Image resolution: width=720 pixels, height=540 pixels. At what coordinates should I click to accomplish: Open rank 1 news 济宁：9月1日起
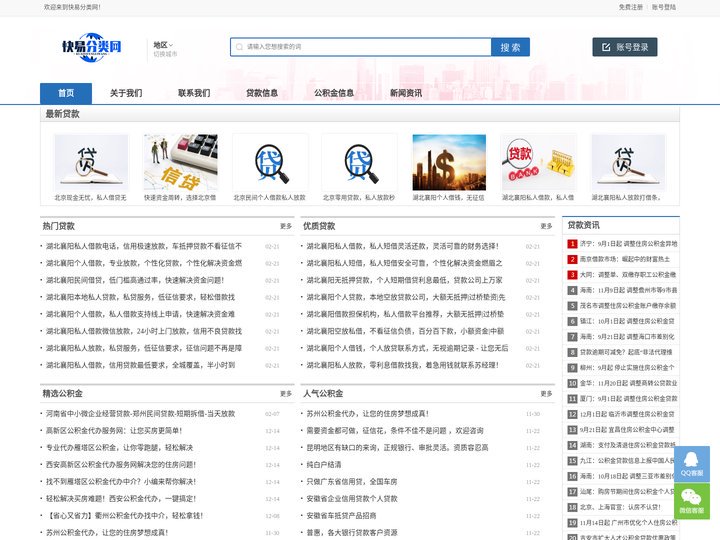click(628, 244)
